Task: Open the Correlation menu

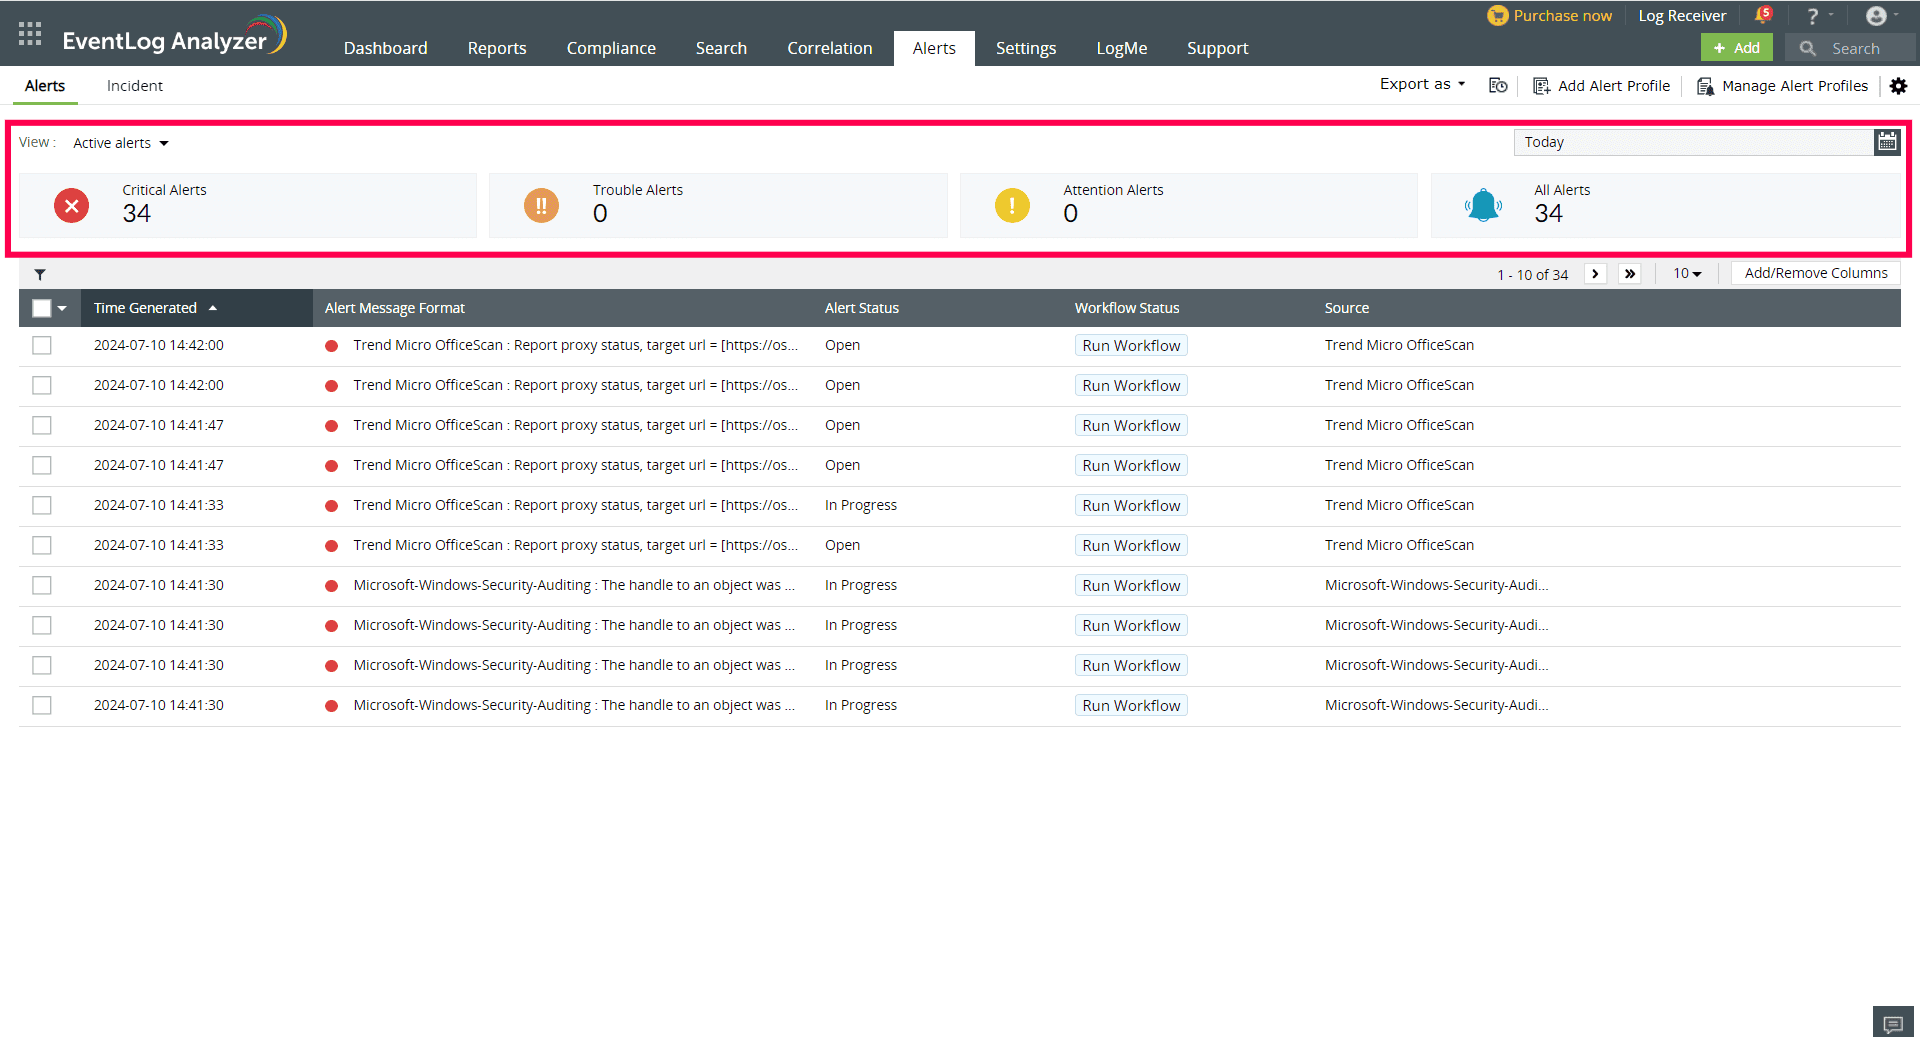Action: coord(829,47)
